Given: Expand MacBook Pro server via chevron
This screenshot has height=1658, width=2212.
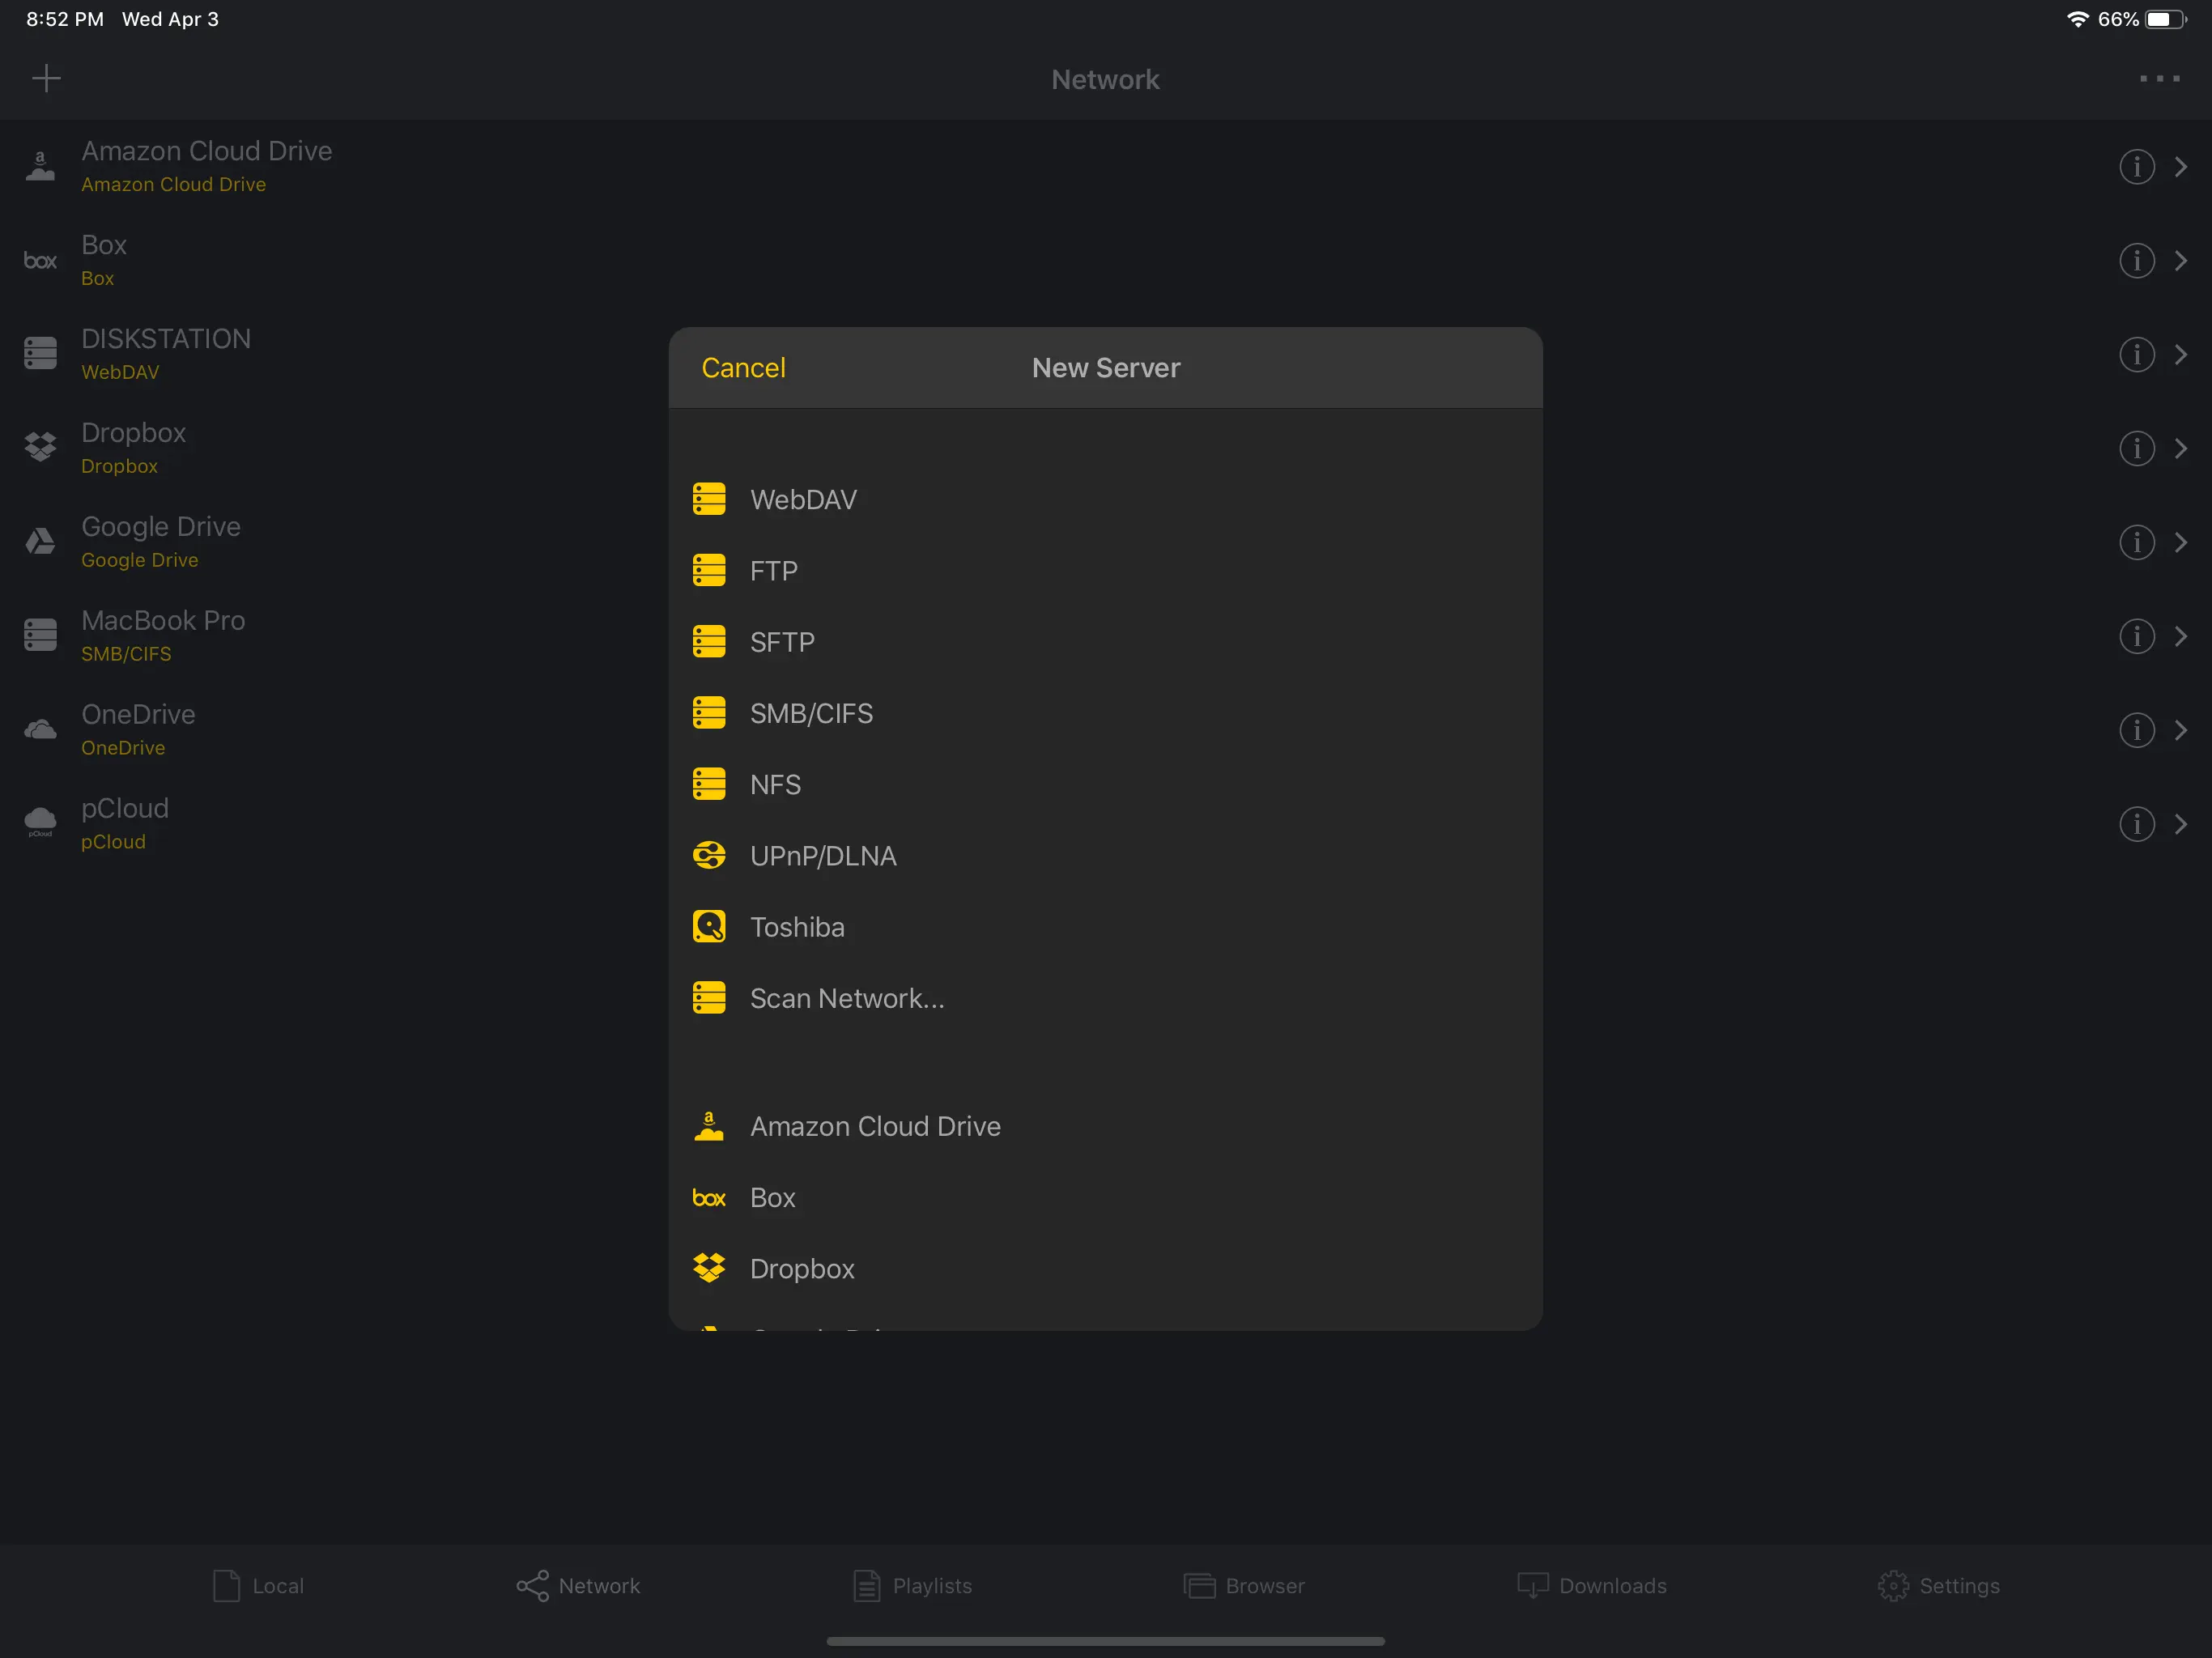Looking at the screenshot, I should pyautogui.click(x=2181, y=636).
